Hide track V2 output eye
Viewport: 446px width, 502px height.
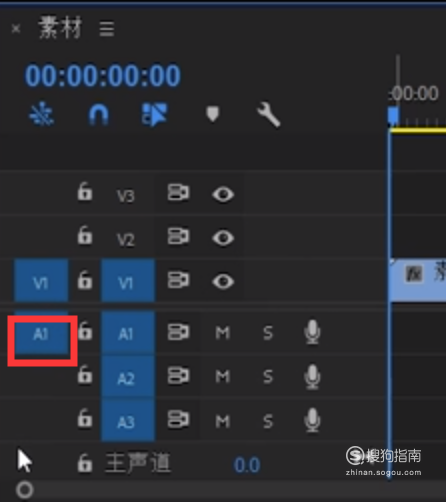(223, 238)
